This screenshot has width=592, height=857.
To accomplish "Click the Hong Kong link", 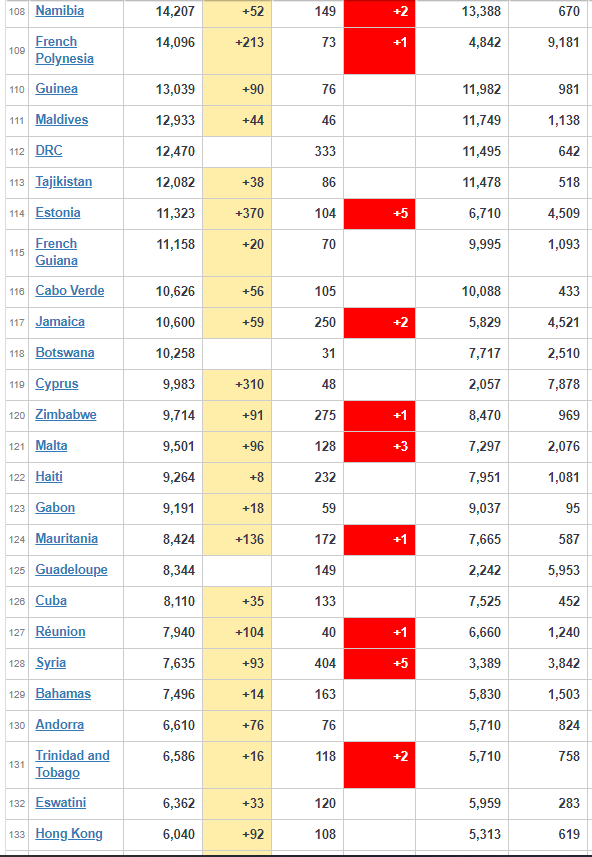I will click(x=69, y=833).
